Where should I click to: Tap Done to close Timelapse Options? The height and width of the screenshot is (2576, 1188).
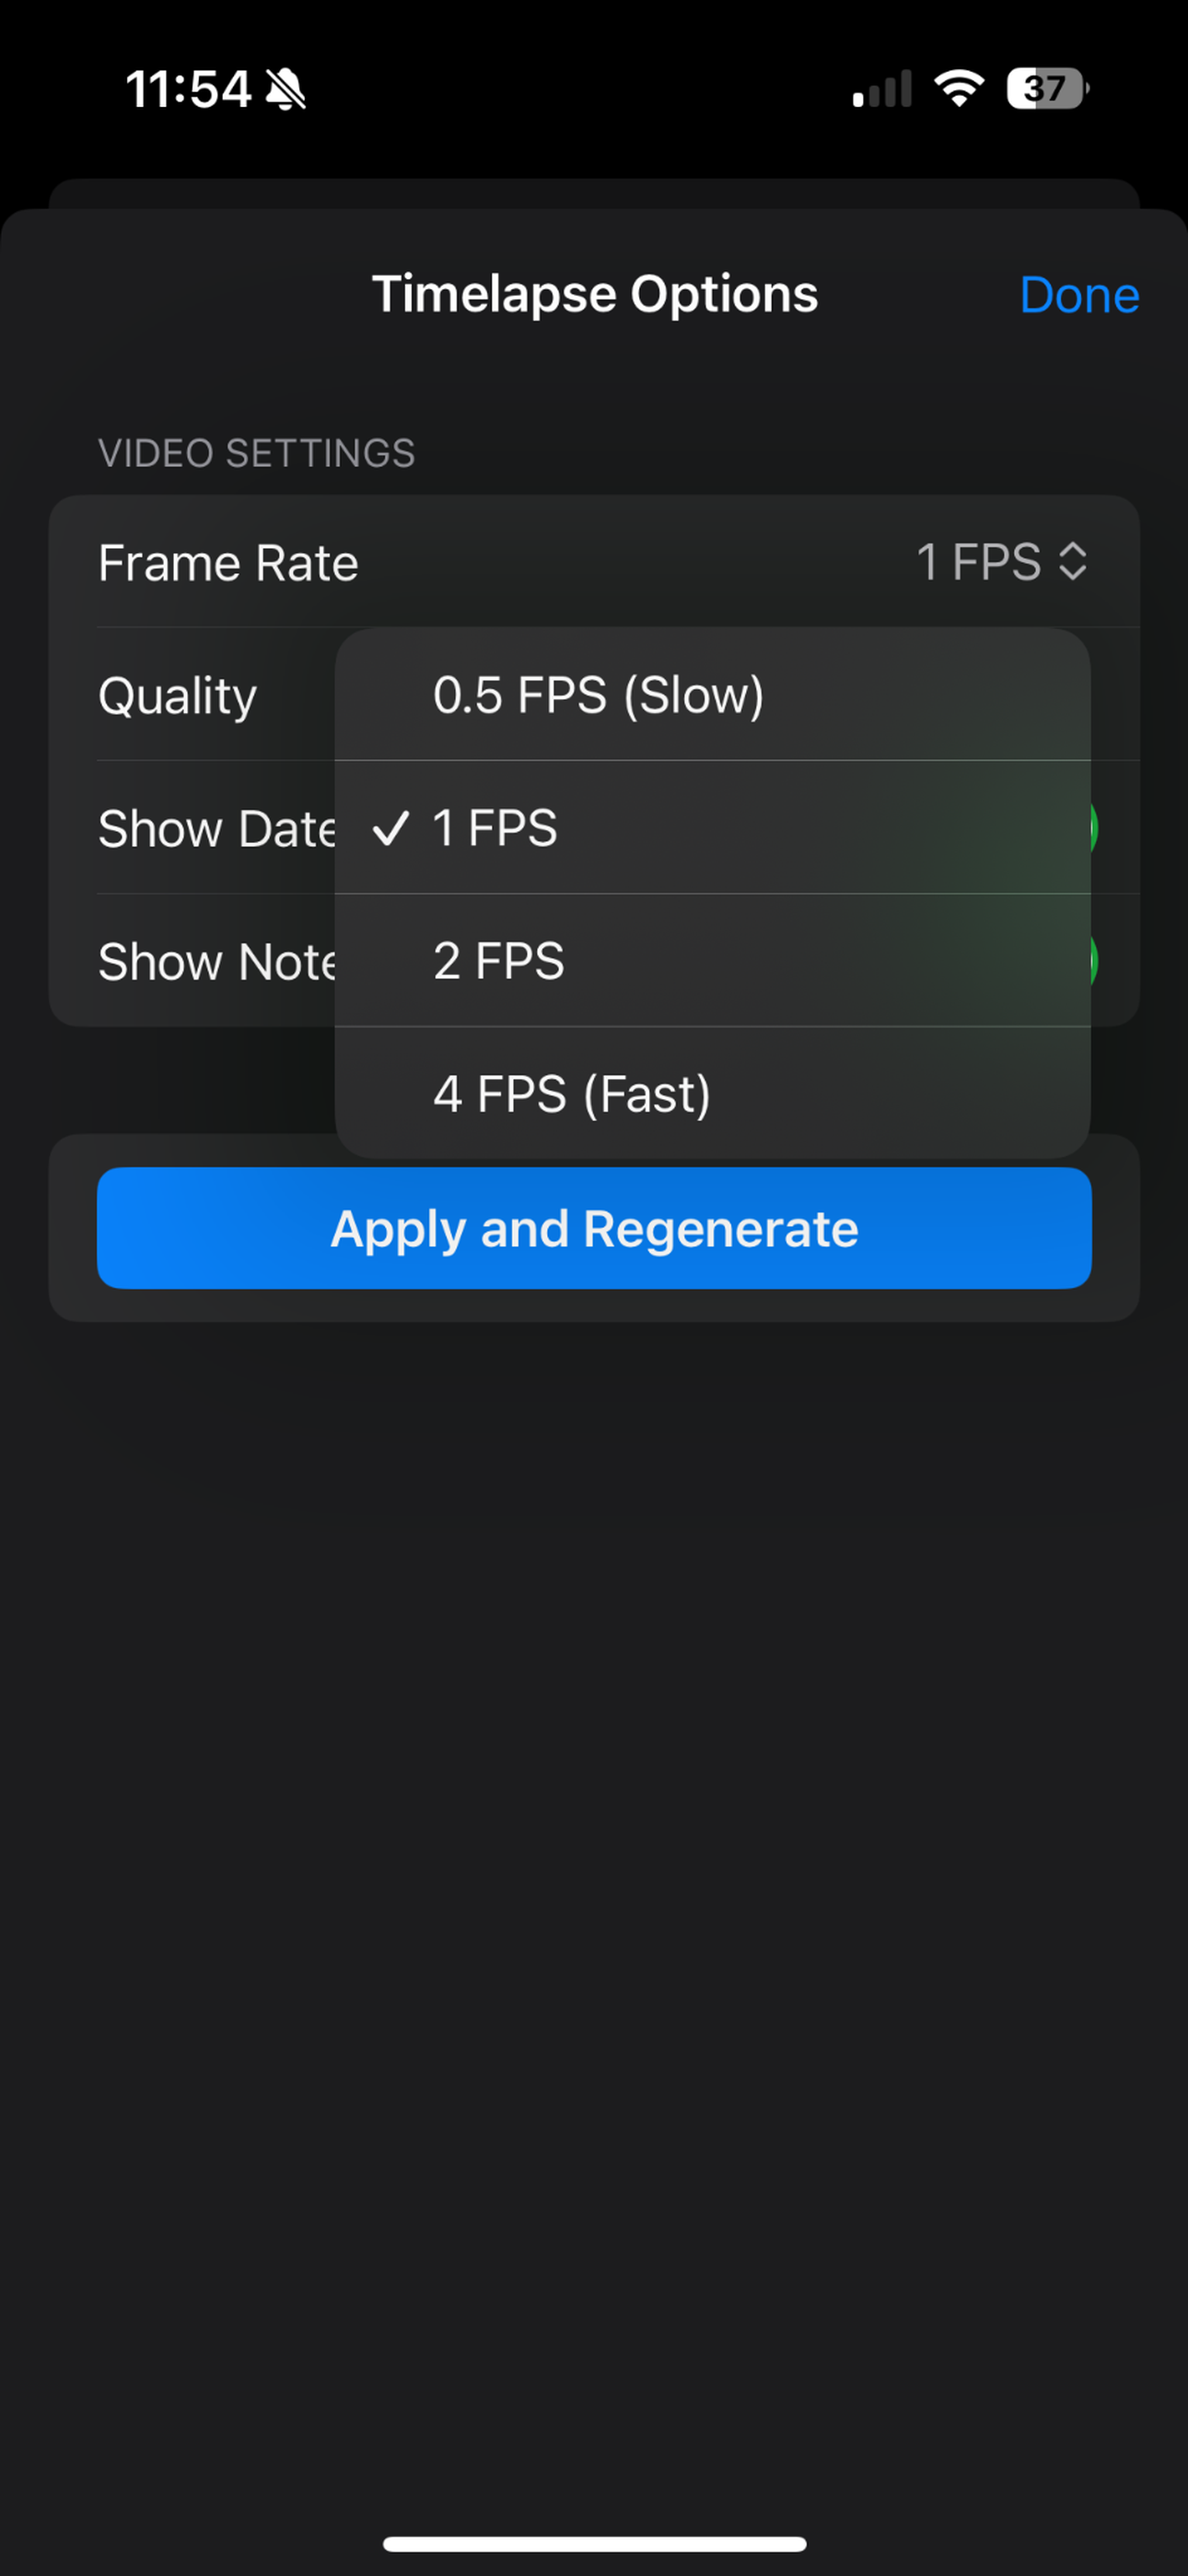tap(1079, 295)
